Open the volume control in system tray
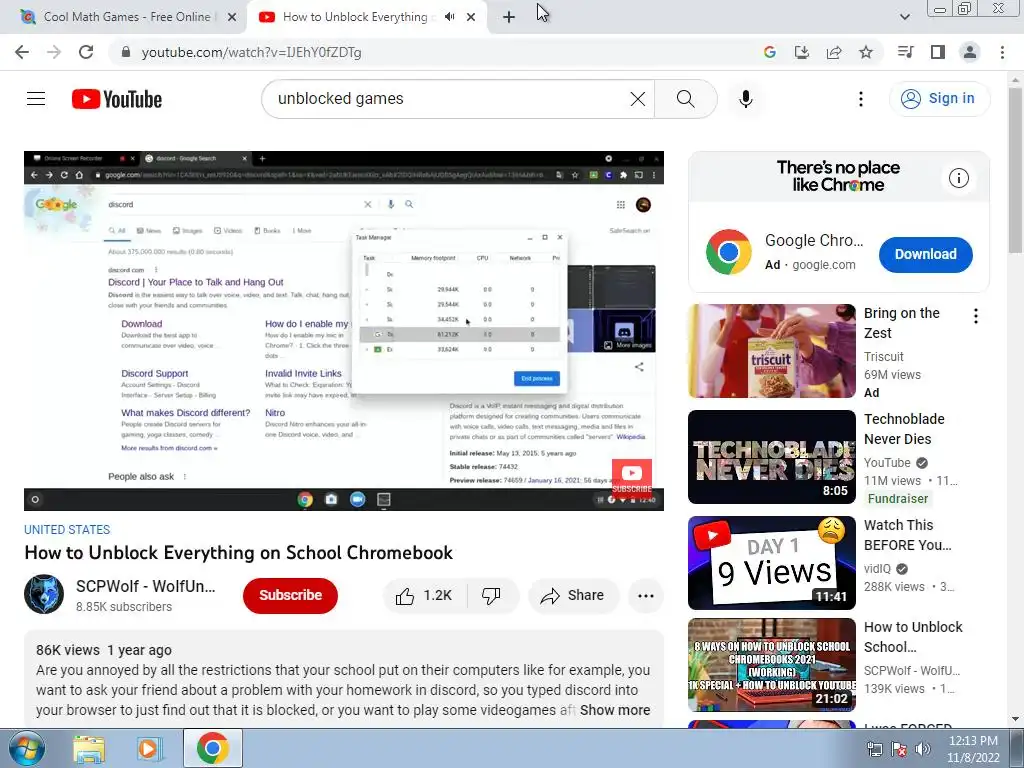Image resolution: width=1024 pixels, height=768 pixels. click(x=923, y=749)
